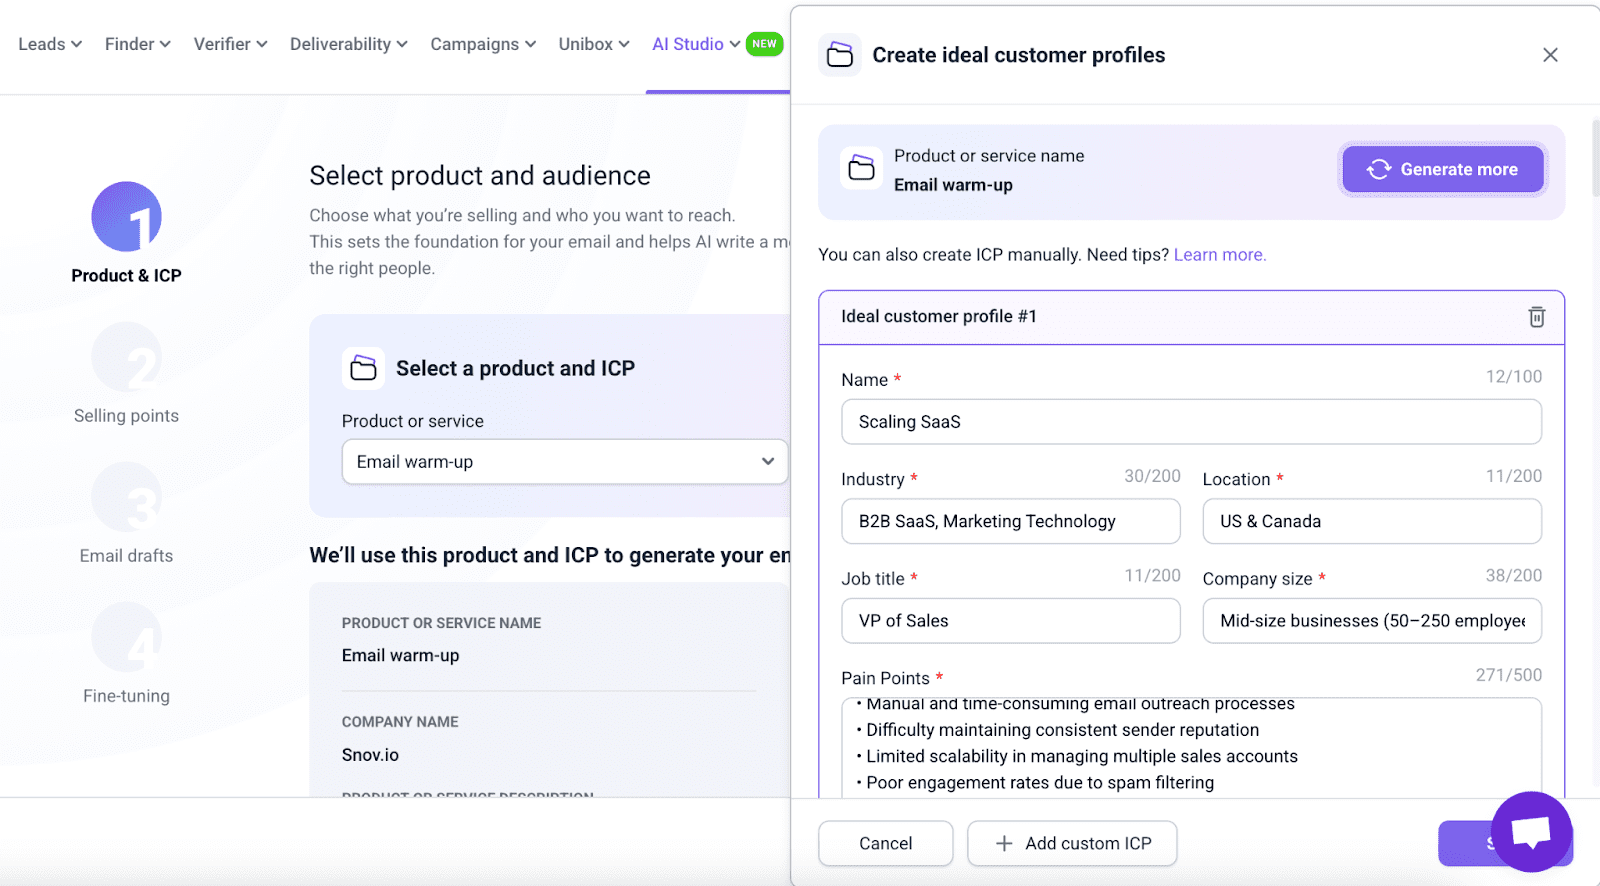The image size is (1600, 886).
Task: Open the Leads menu
Action: 49,44
